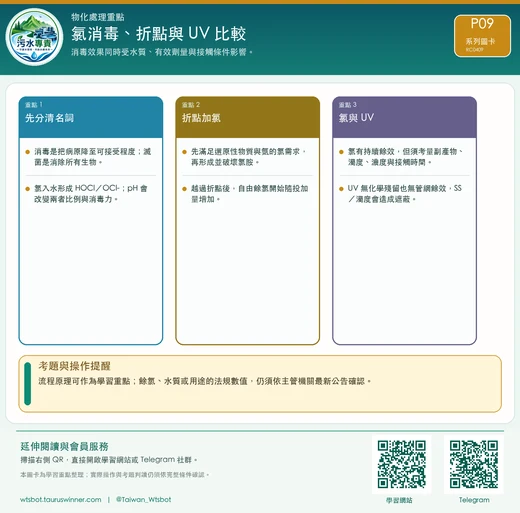Click the line starting 掃描右側 QR
520x513 pixels.
[109, 460]
